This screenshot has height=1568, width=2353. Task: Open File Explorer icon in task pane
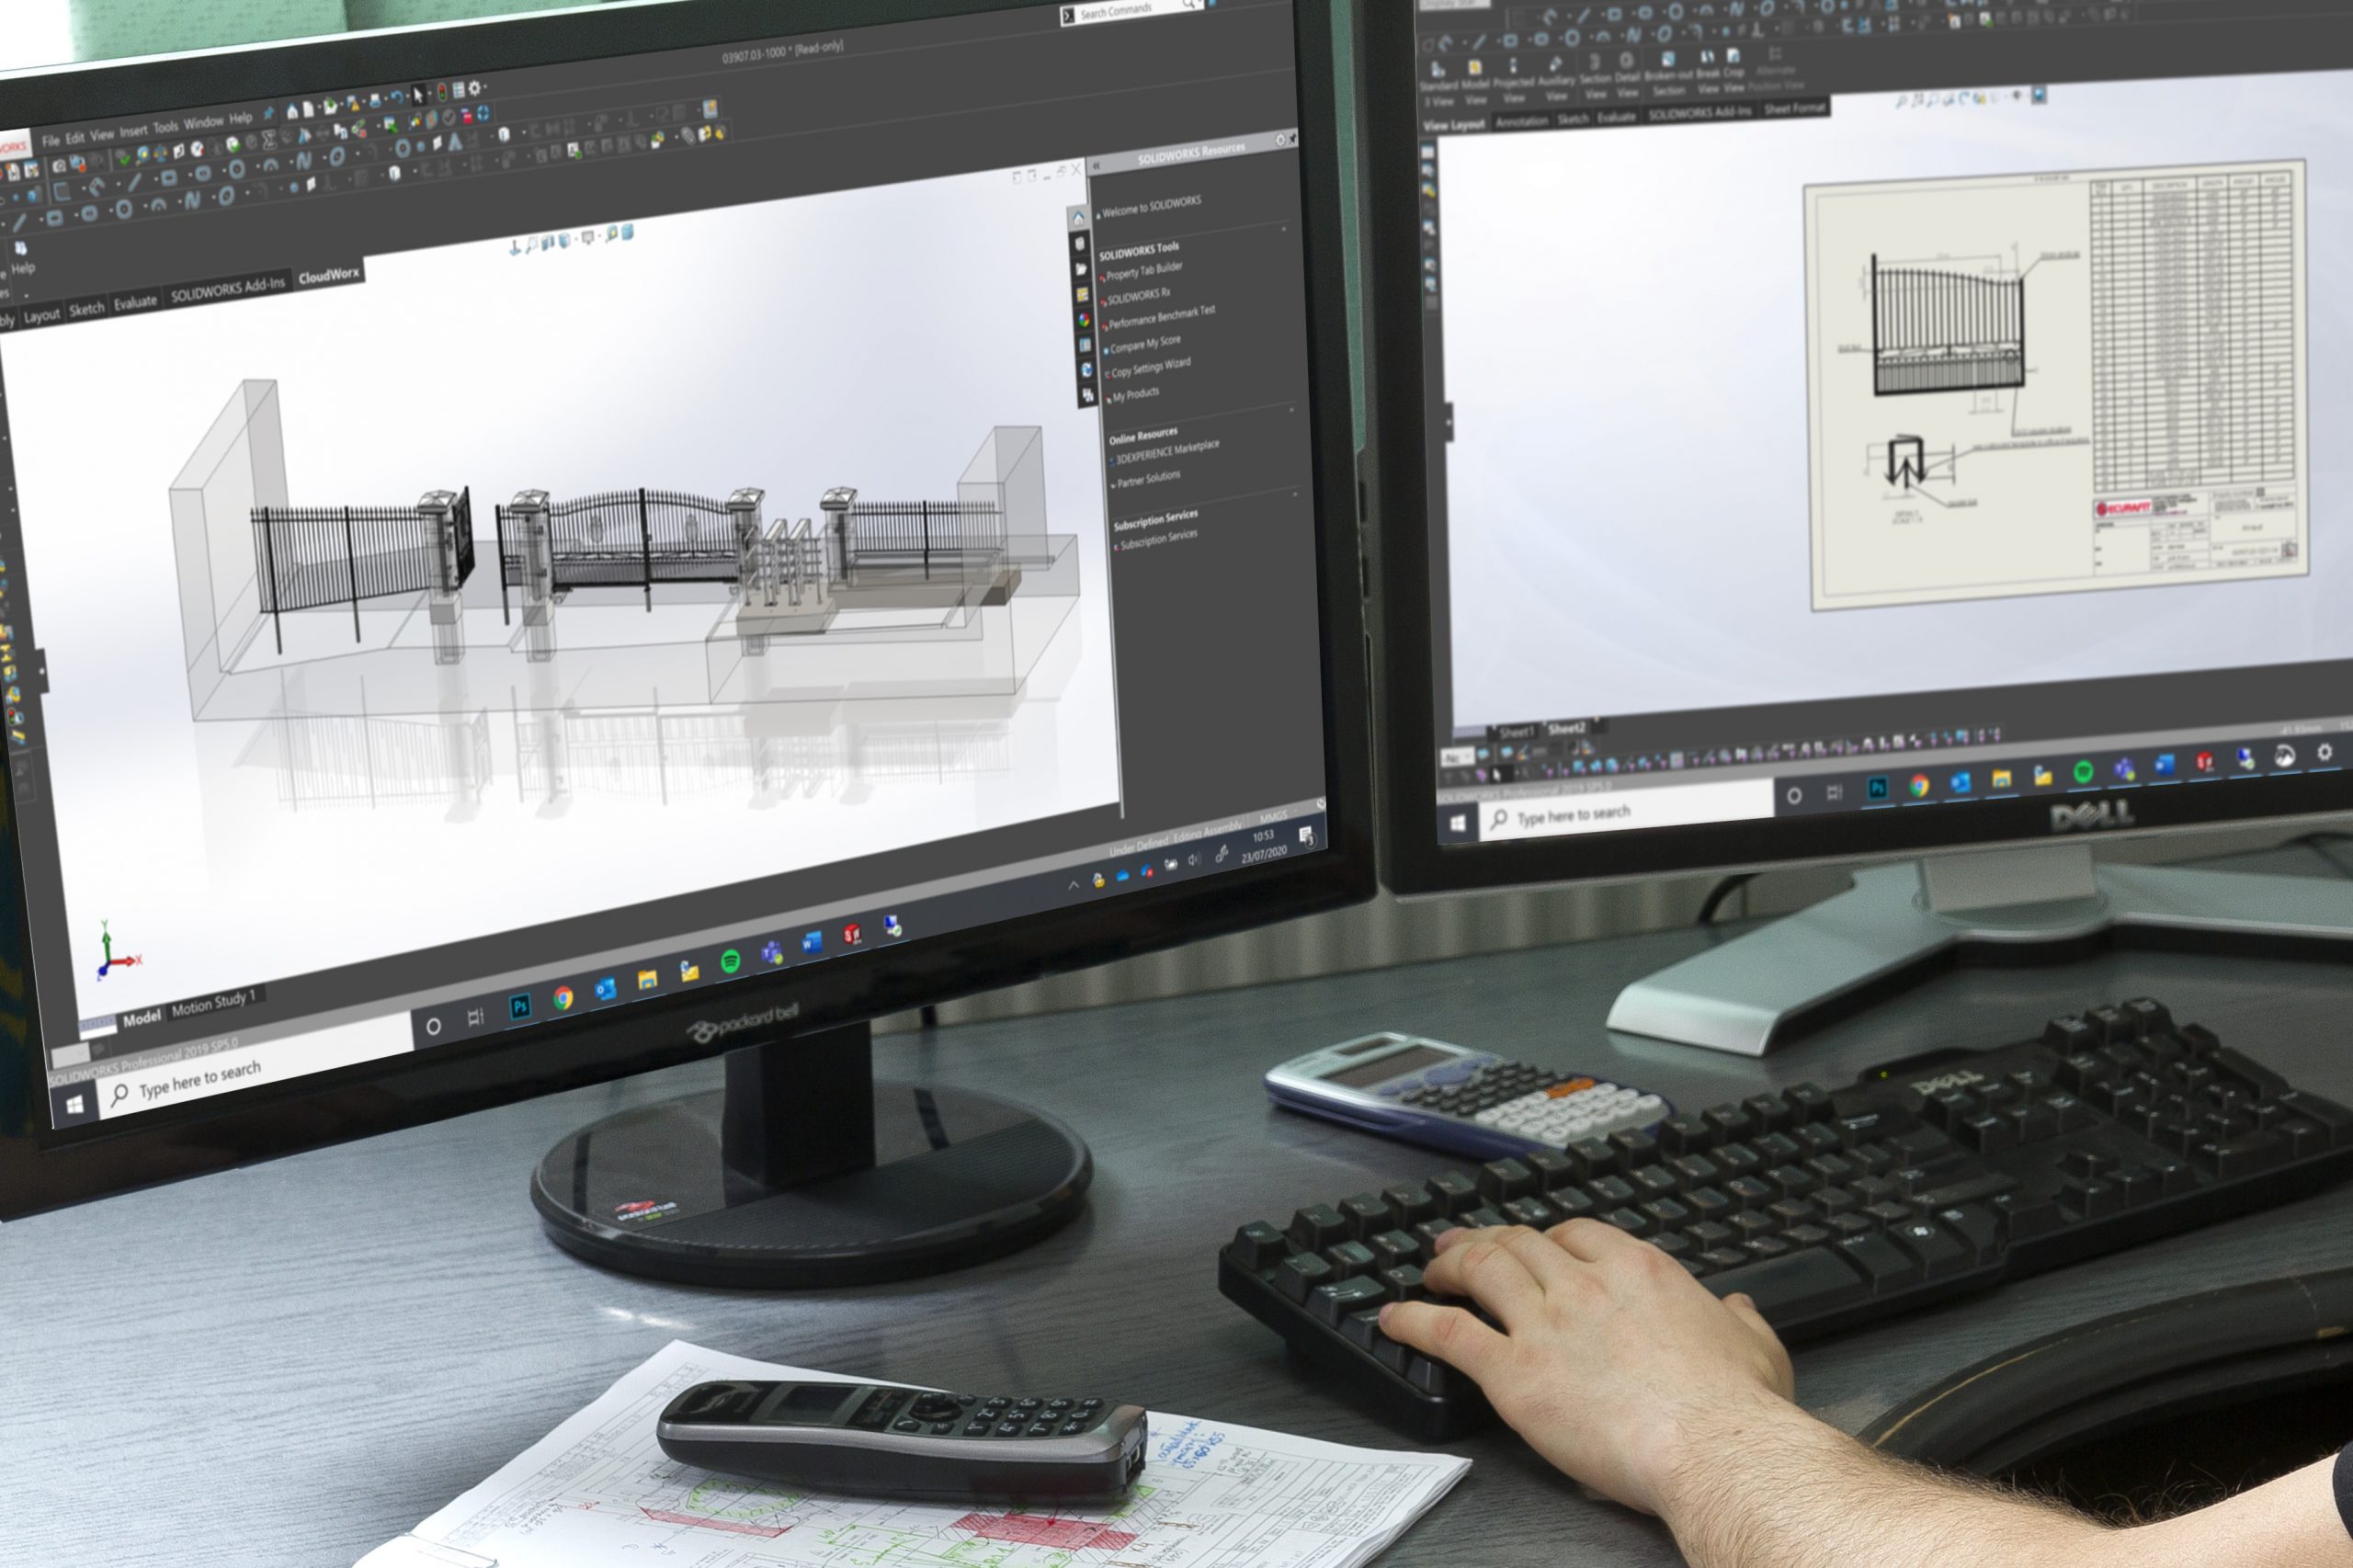pyautogui.click(x=1081, y=269)
